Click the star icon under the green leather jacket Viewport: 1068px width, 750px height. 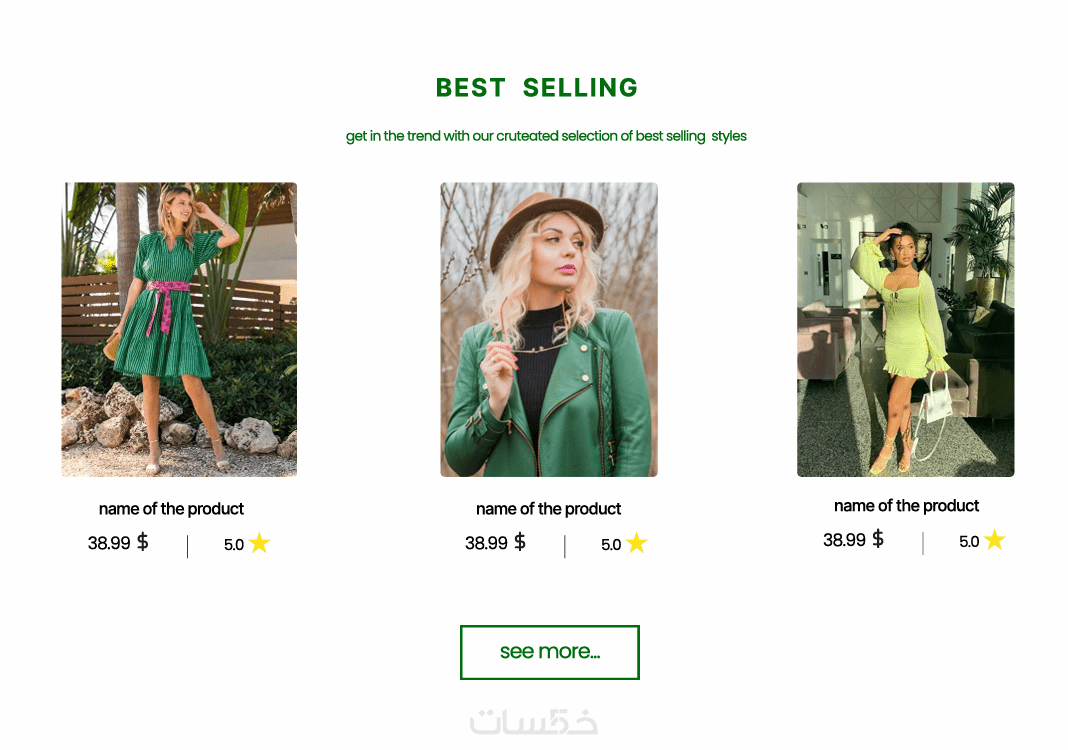coord(637,543)
